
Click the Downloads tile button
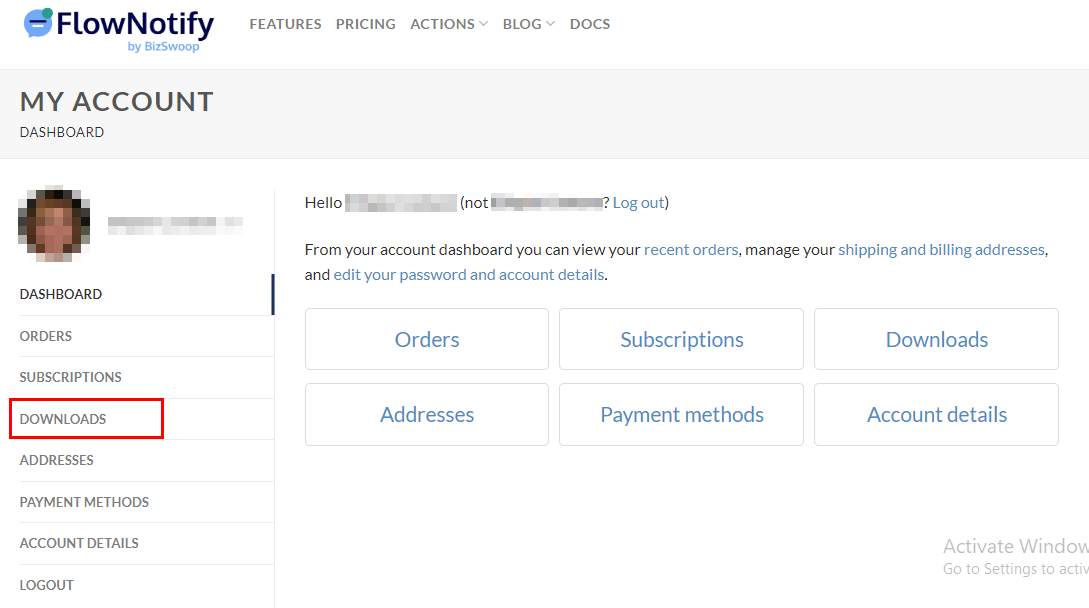coord(936,338)
